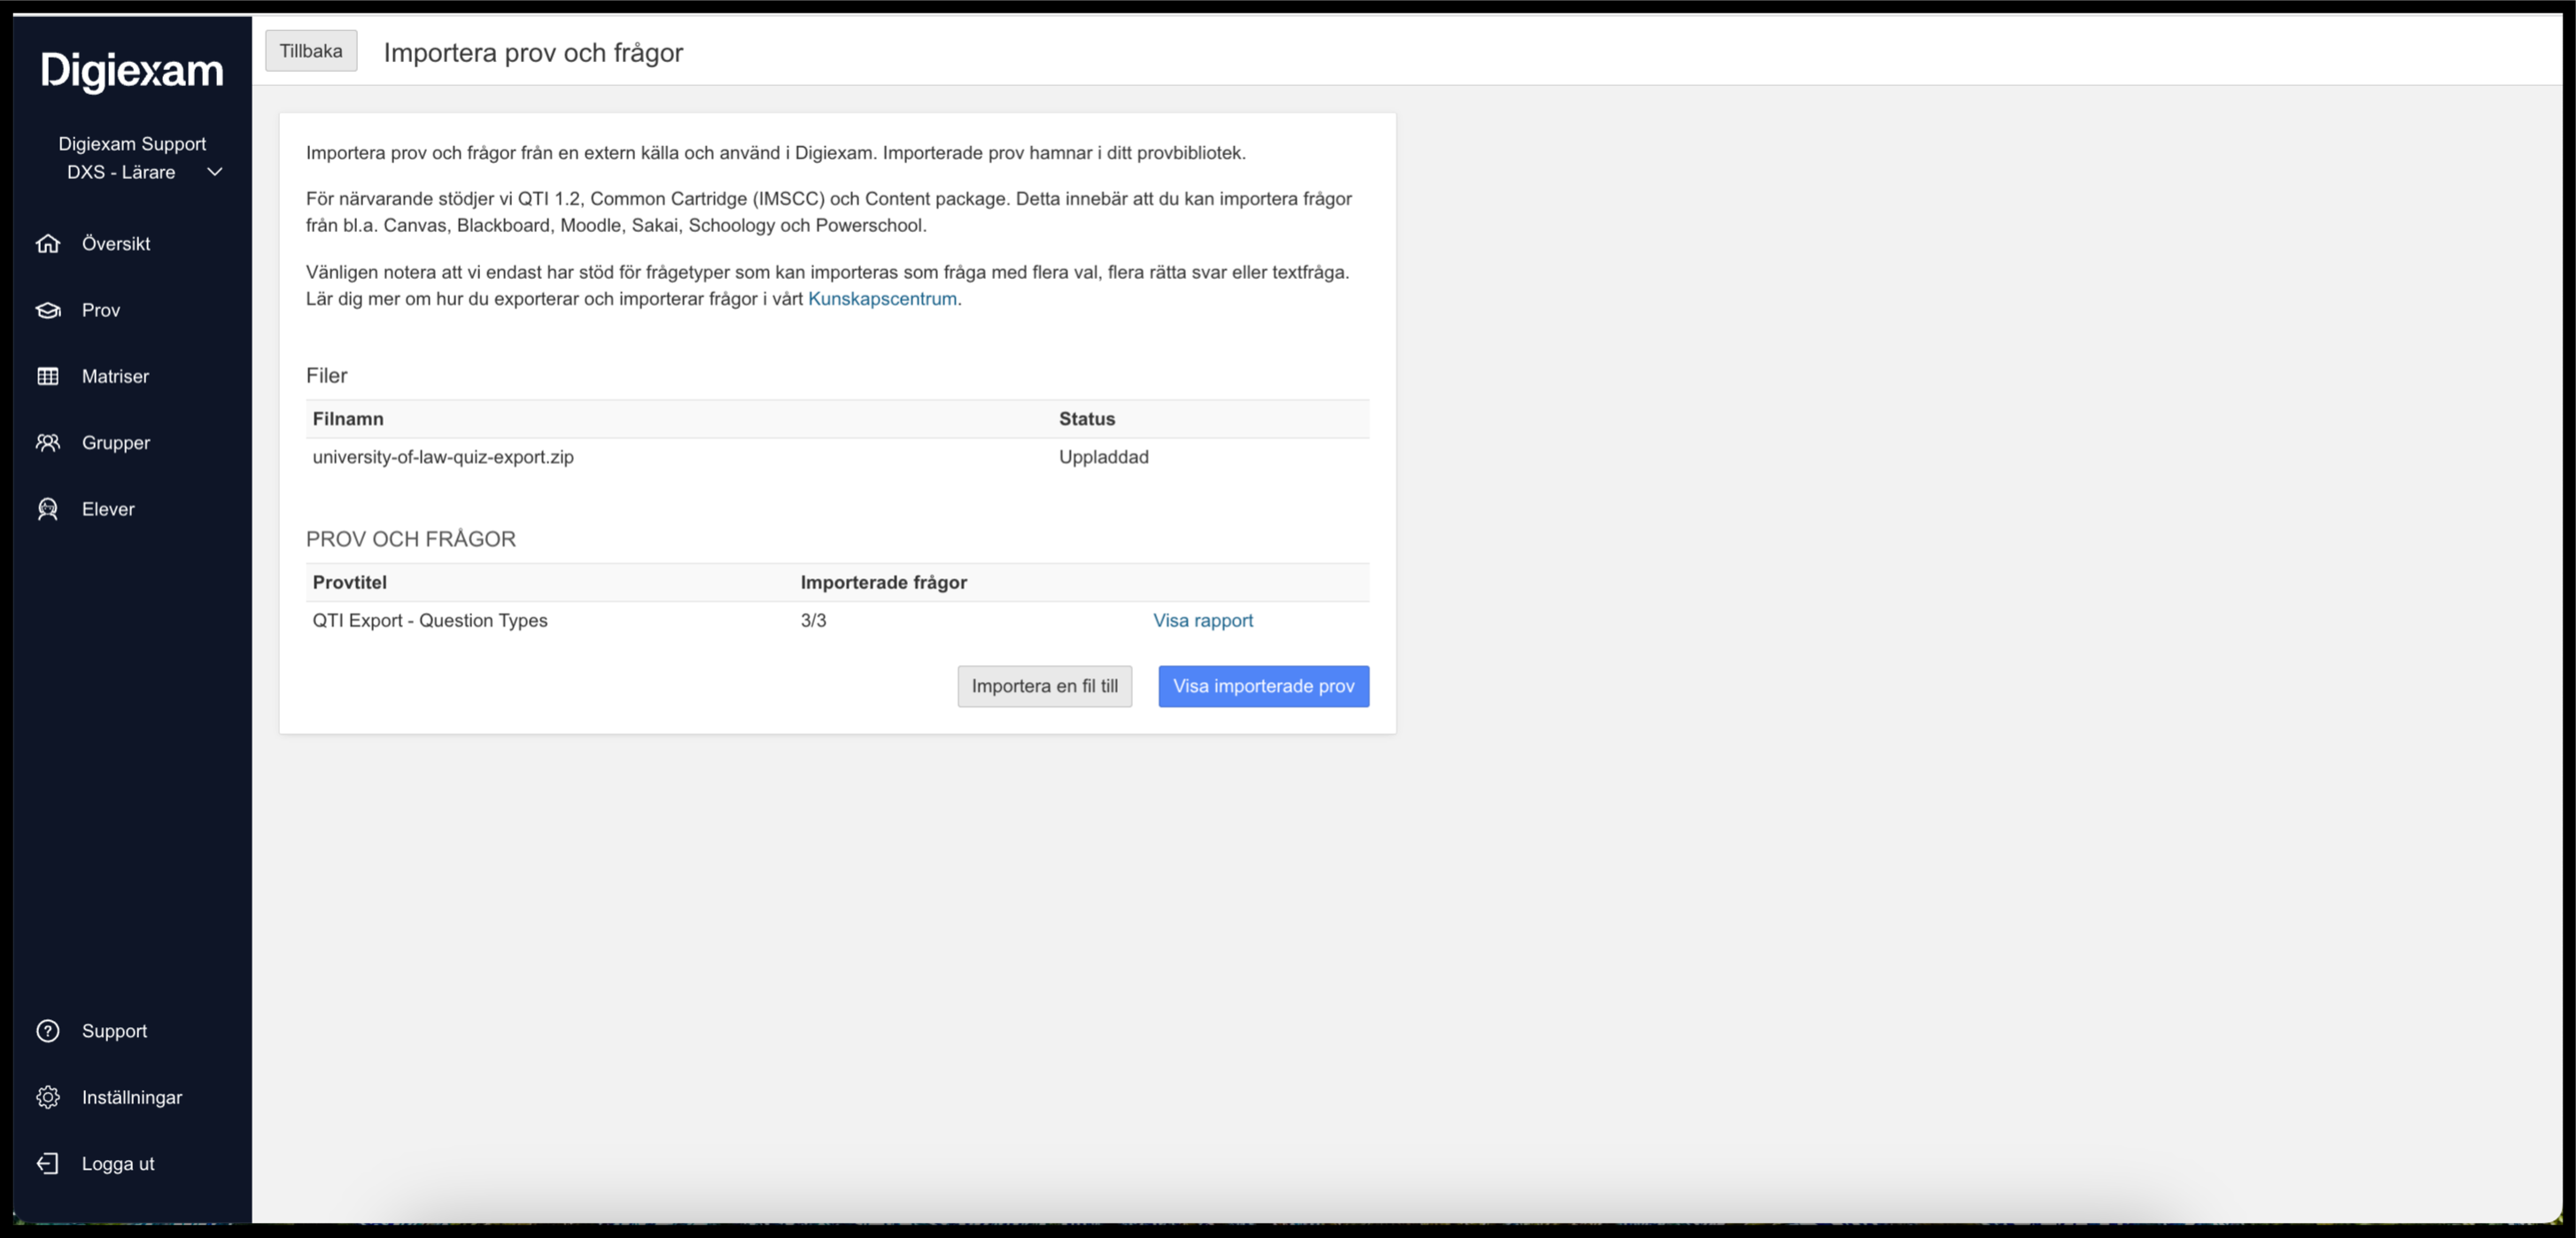The width and height of the screenshot is (2576, 1238).
Task: Click file name university-of-law-quiz-export.zip
Action: pos(443,457)
